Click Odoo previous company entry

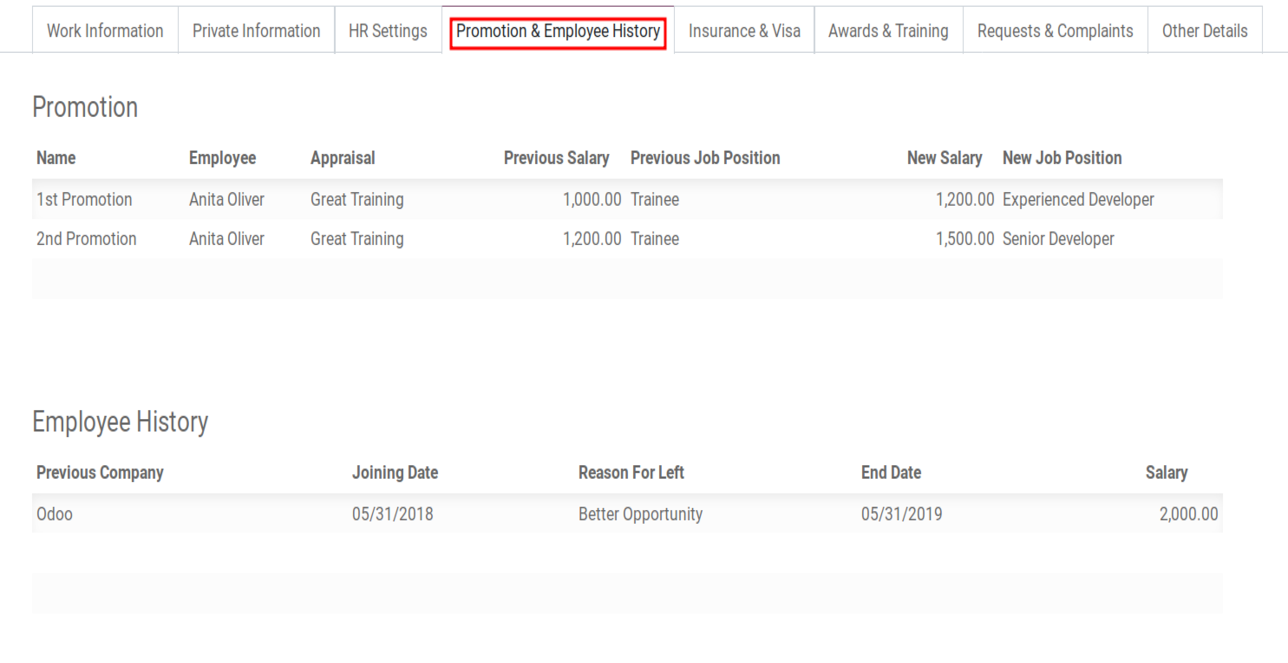(54, 514)
